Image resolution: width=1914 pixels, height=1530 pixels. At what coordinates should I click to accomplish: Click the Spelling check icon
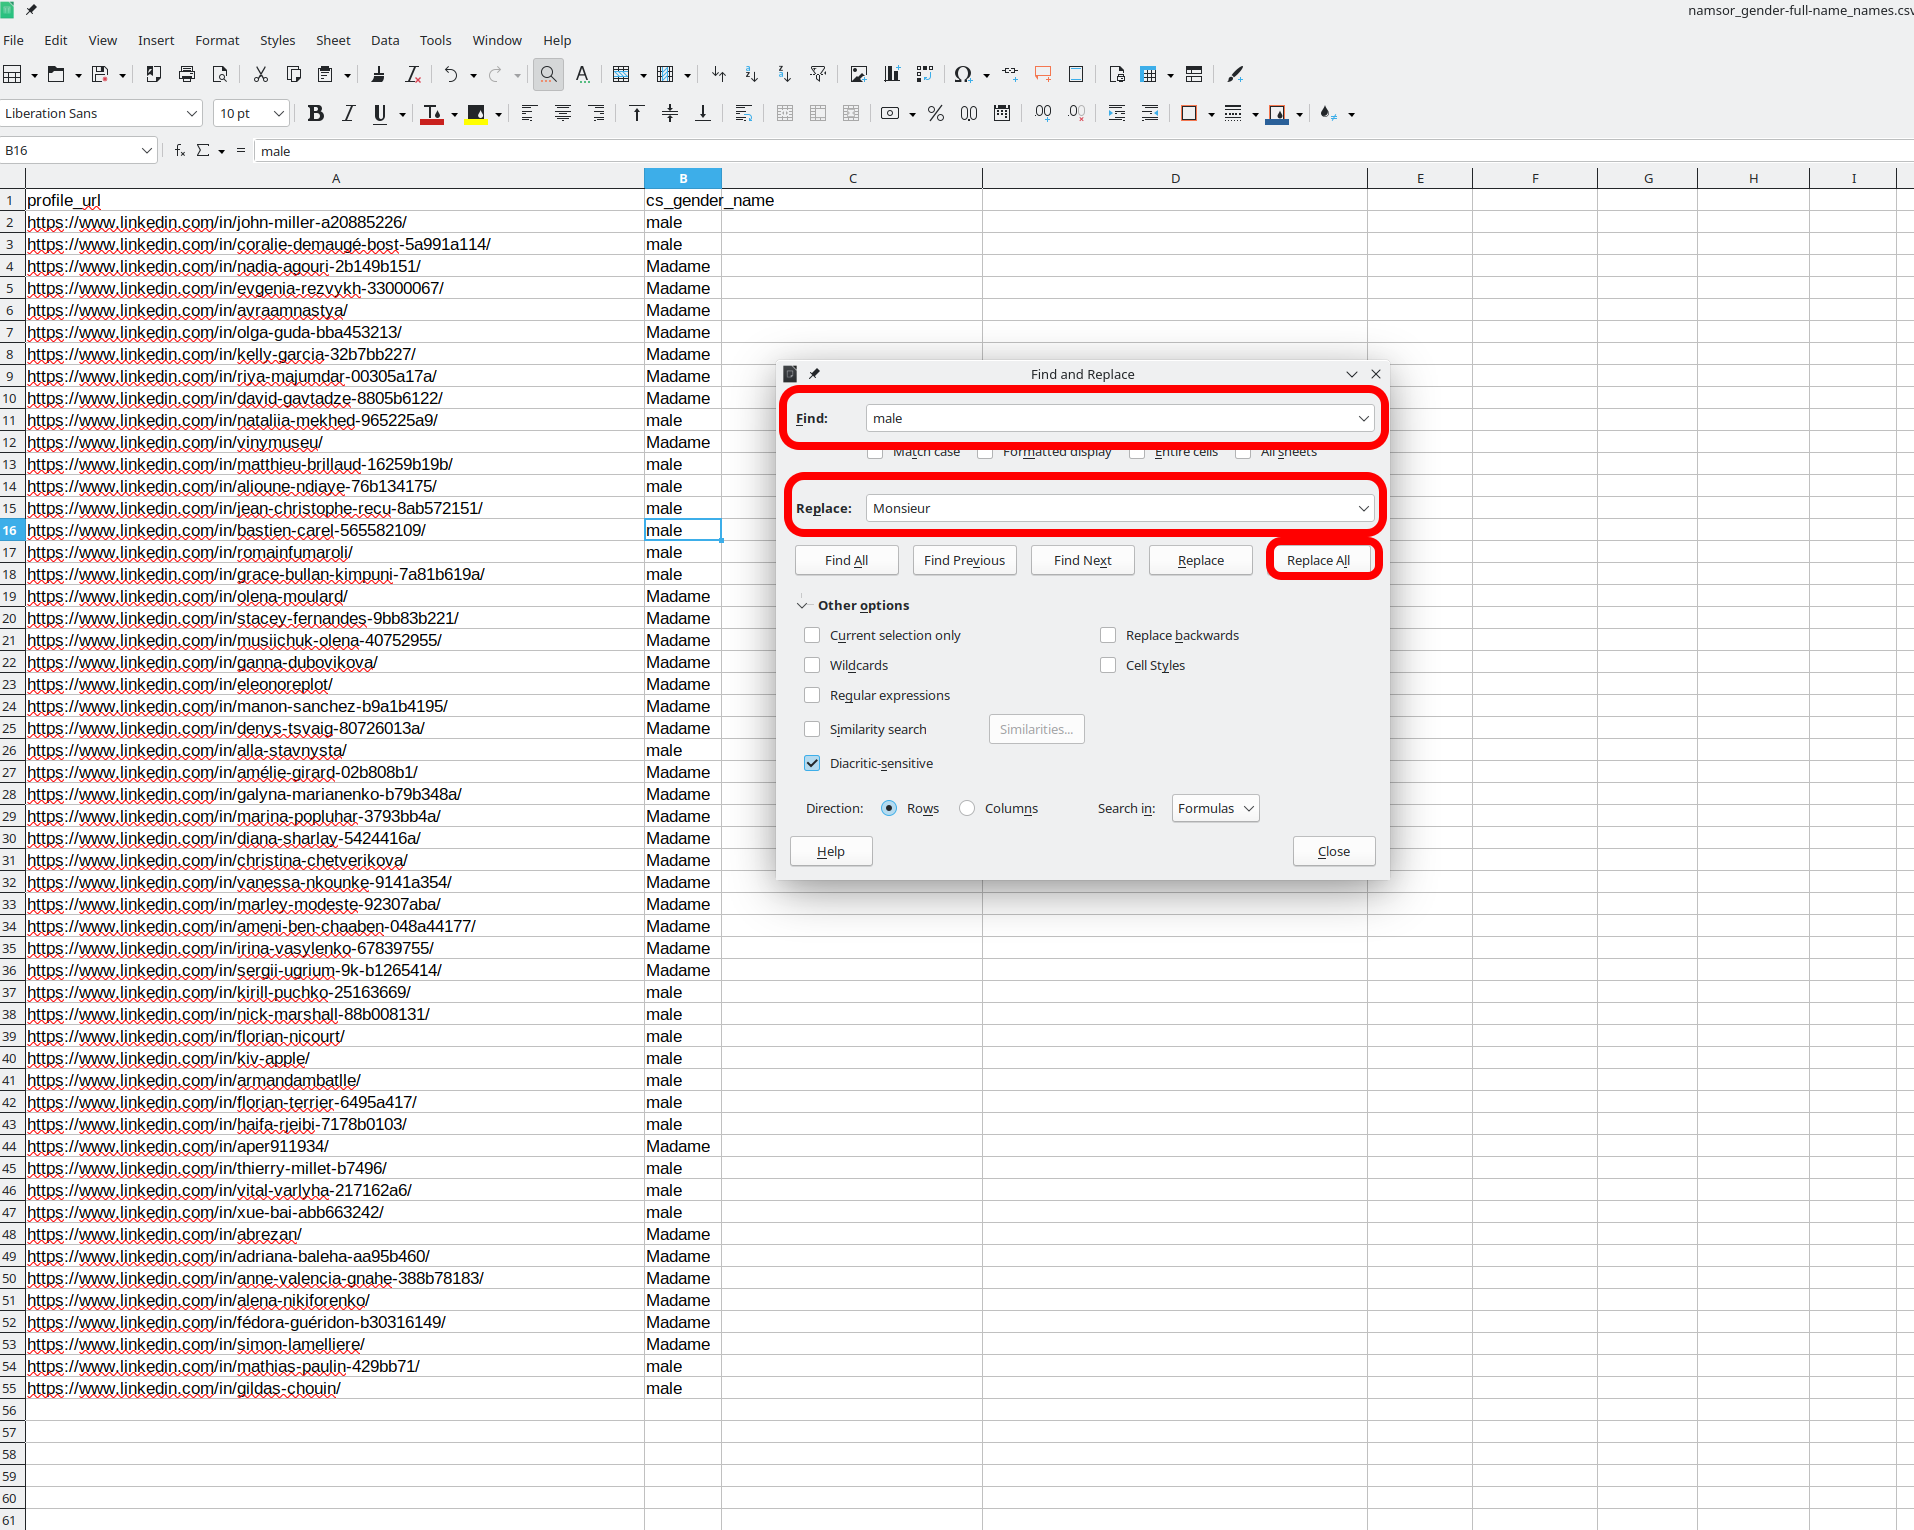coord(582,74)
